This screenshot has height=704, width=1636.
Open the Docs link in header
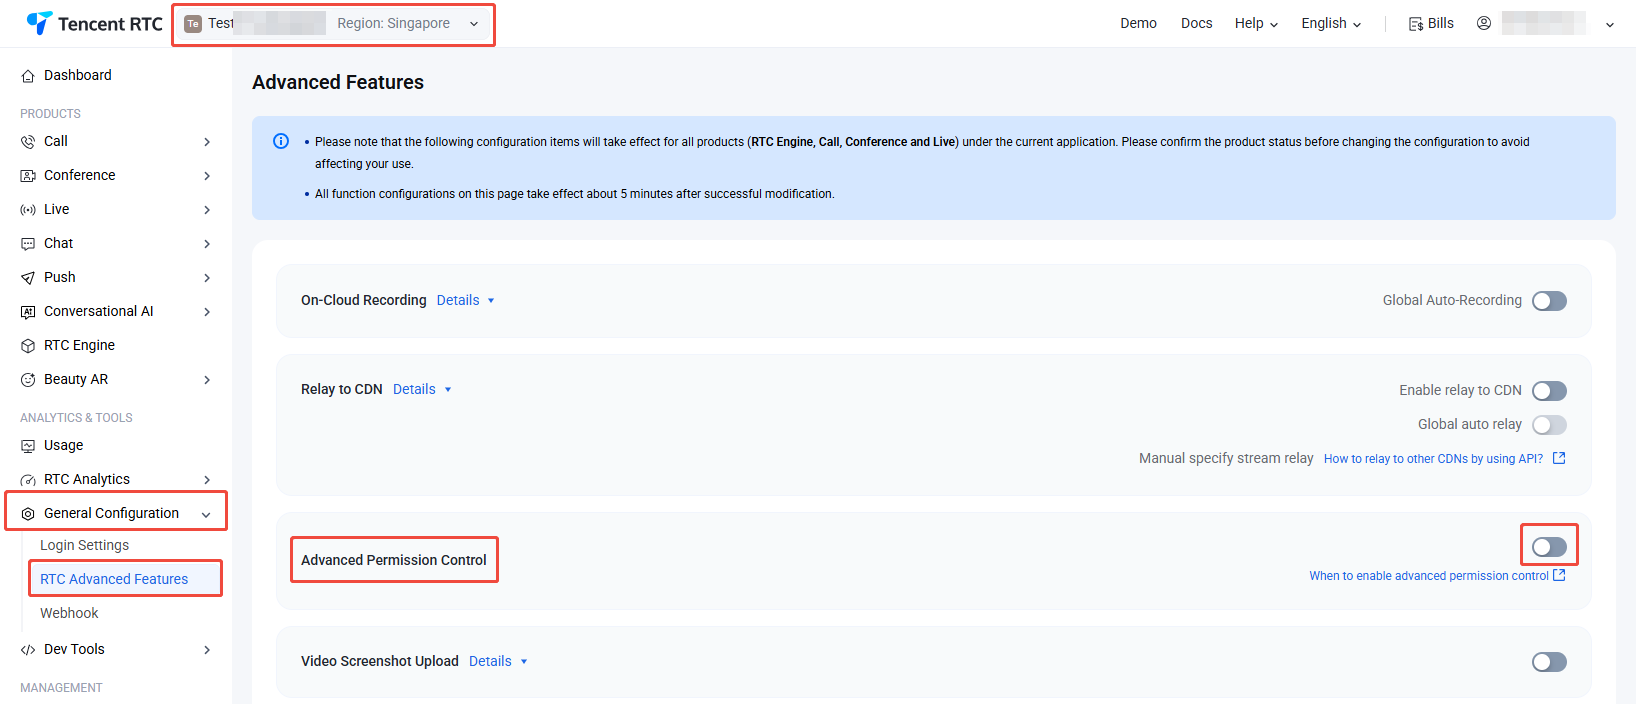[x=1196, y=23]
